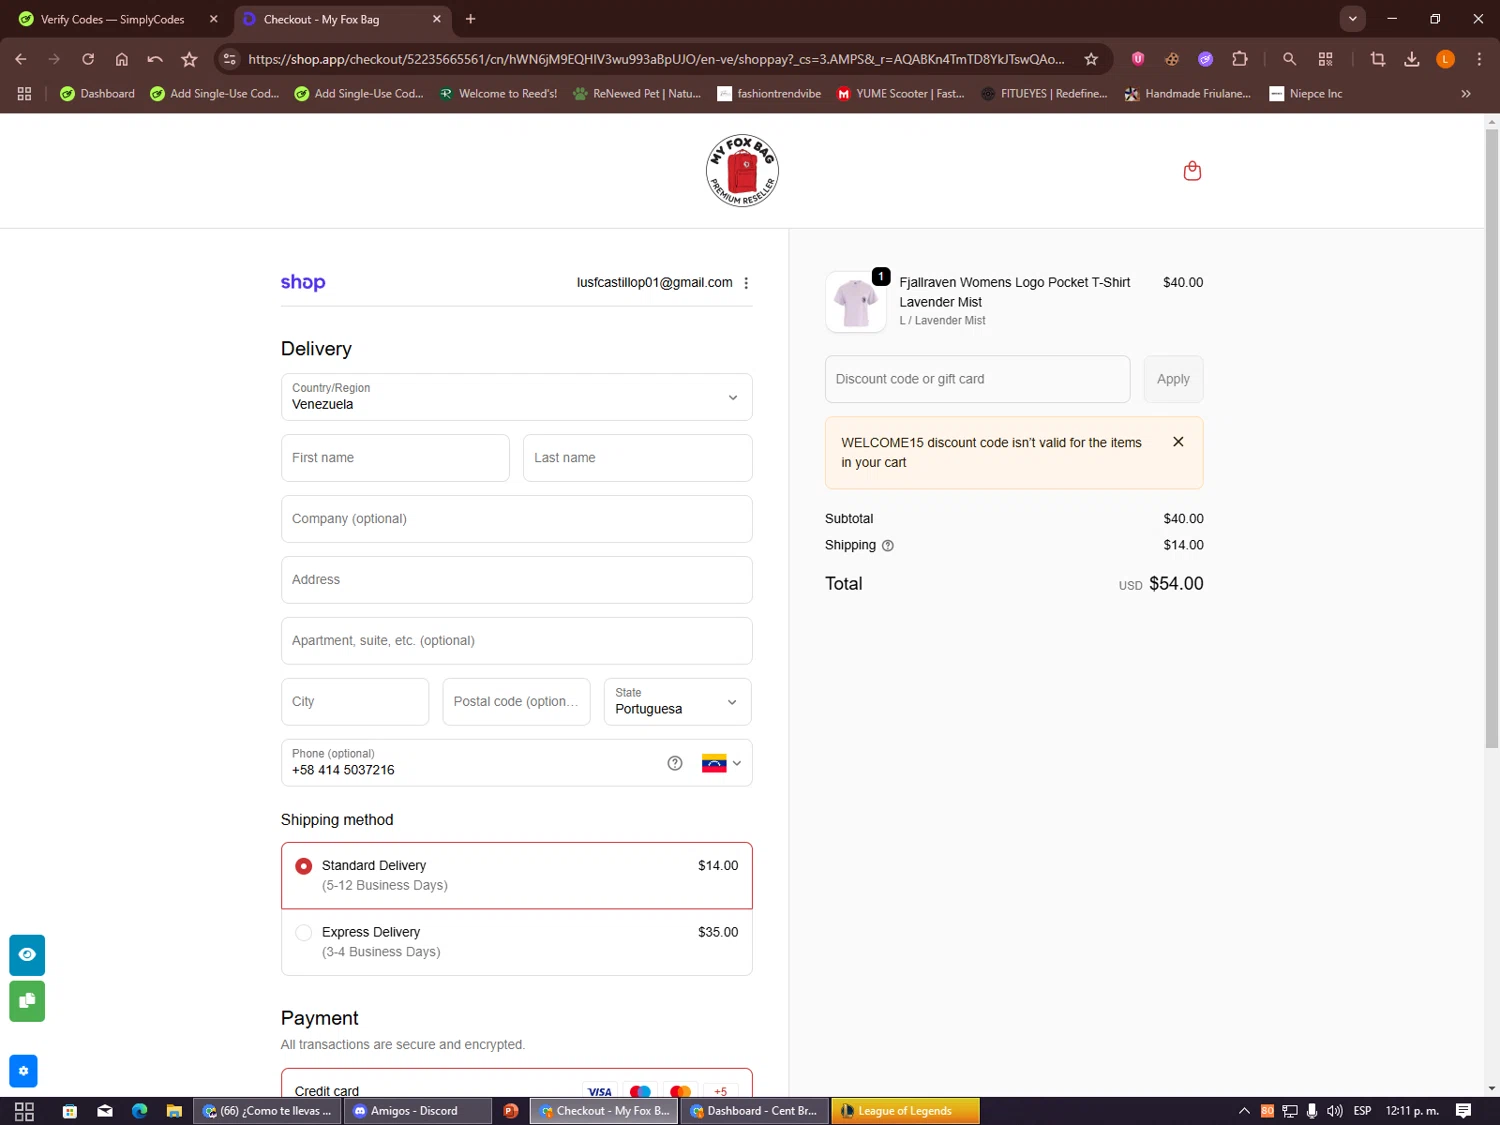Image resolution: width=1500 pixels, height=1125 pixels.
Task: Open the QR code generator icon
Action: point(1326,59)
